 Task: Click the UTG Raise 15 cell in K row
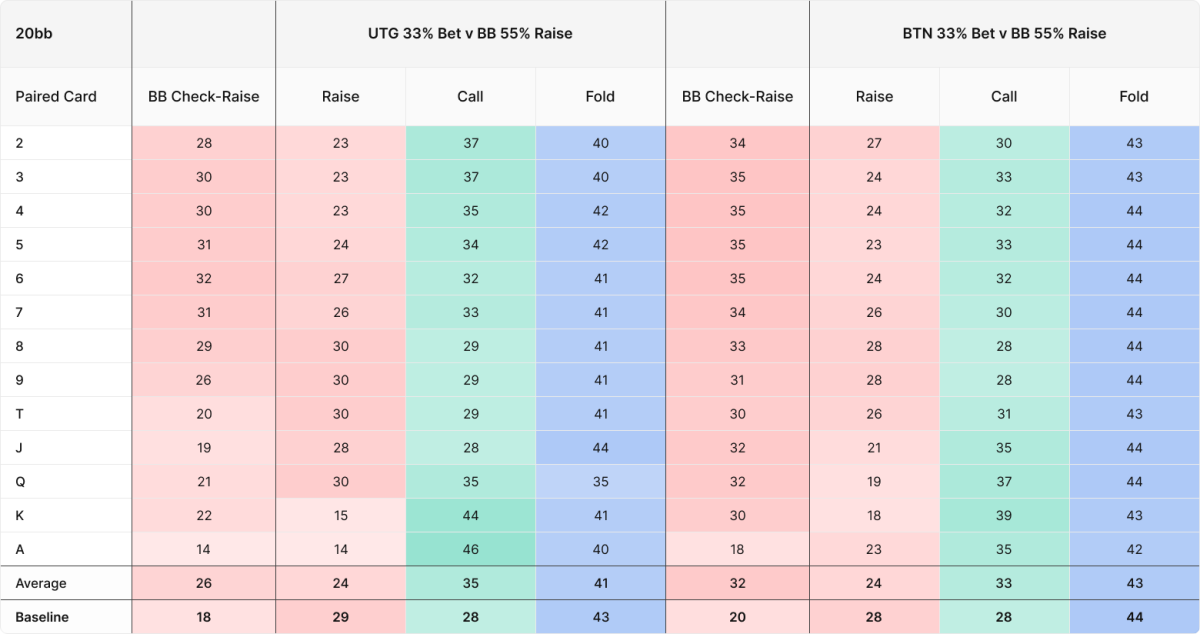pyautogui.click(x=341, y=515)
